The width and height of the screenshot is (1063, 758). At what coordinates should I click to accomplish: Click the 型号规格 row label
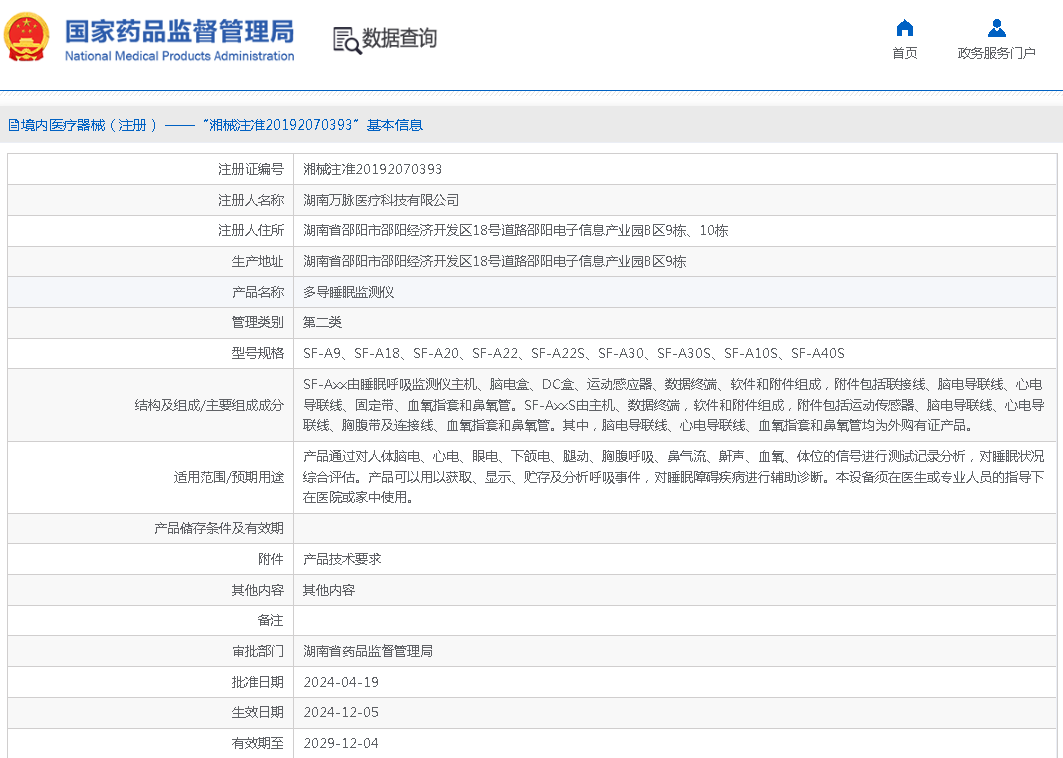pyautogui.click(x=258, y=353)
